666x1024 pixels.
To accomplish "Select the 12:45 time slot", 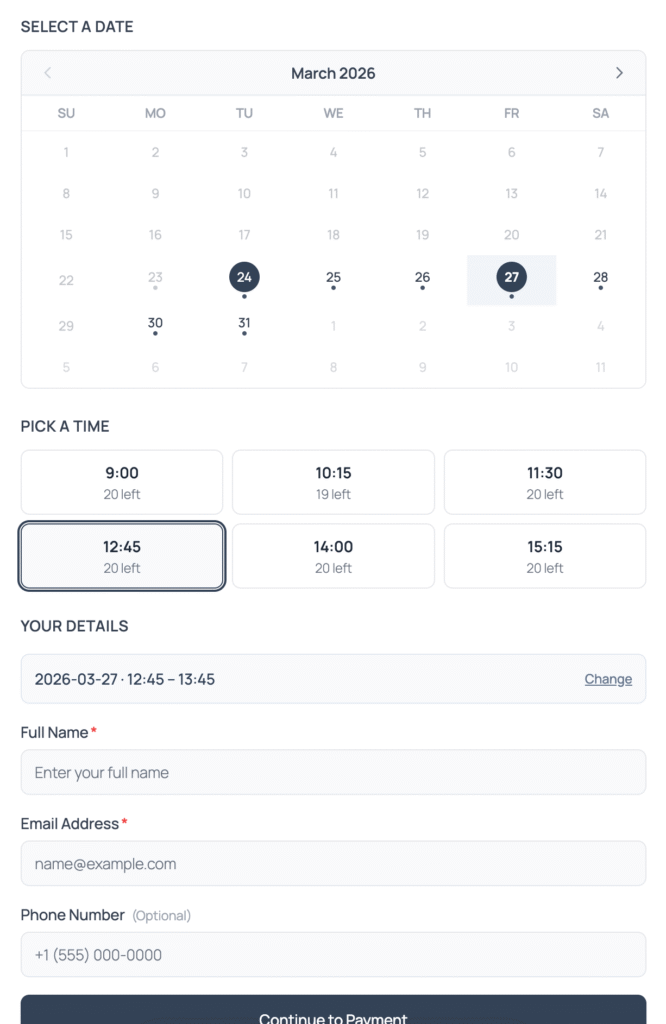I will click(x=122, y=556).
